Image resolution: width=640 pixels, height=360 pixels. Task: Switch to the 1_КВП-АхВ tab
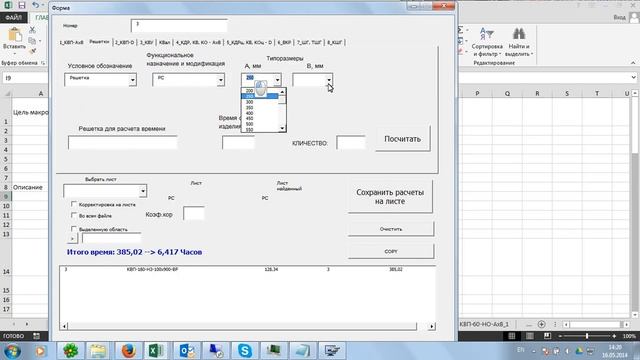[x=71, y=42]
